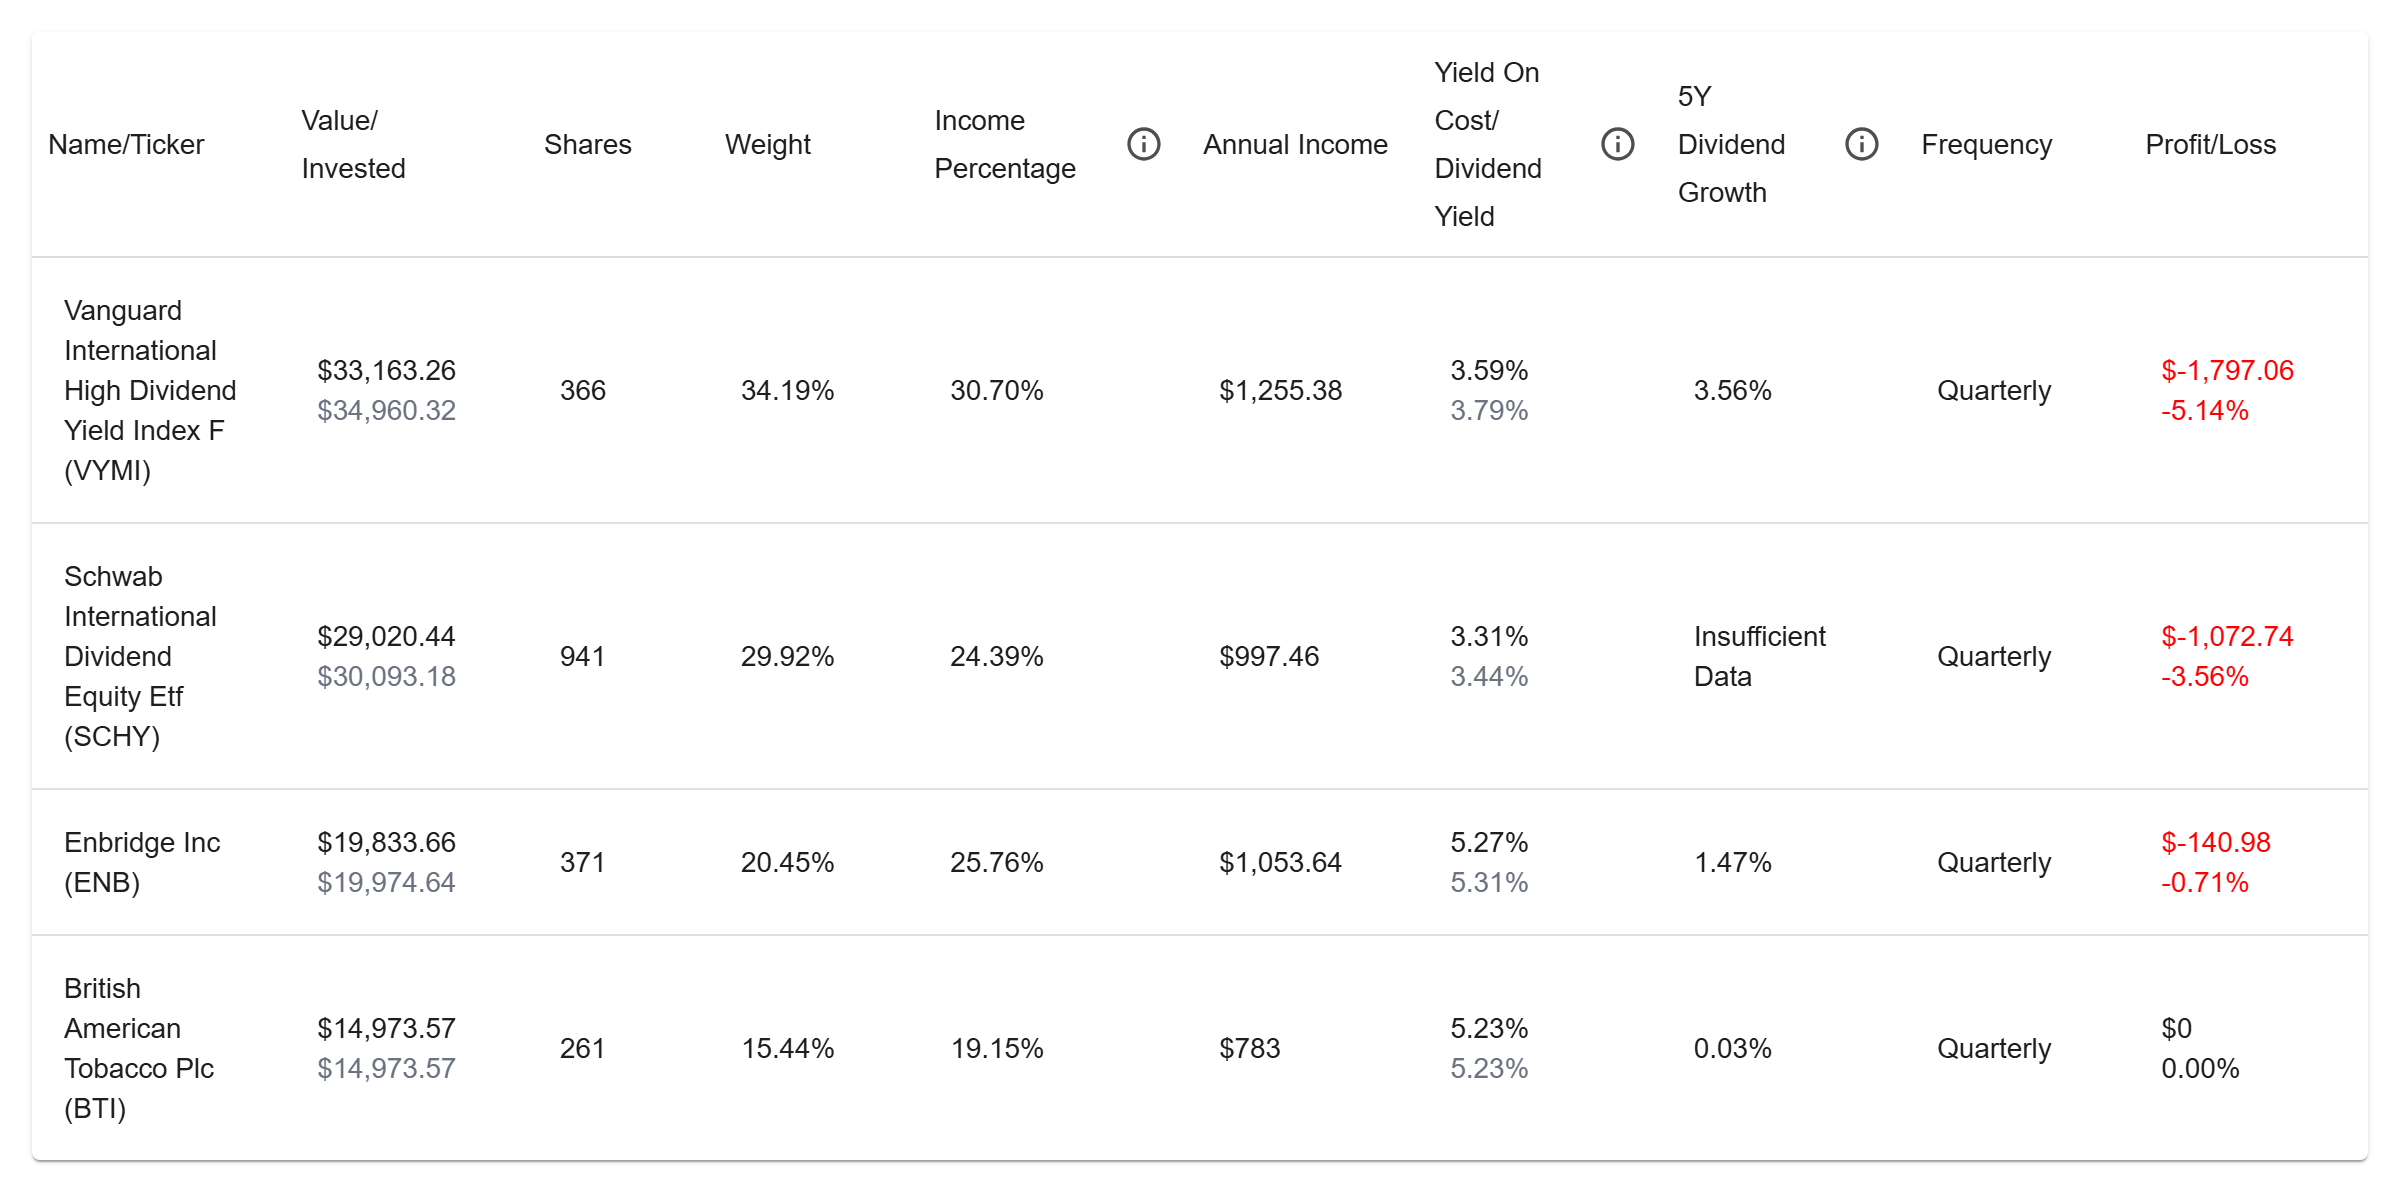Click info icon beside 5Y Dividend Growth
The height and width of the screenshot is (1192, 2400).
[x=1861, y=144]
